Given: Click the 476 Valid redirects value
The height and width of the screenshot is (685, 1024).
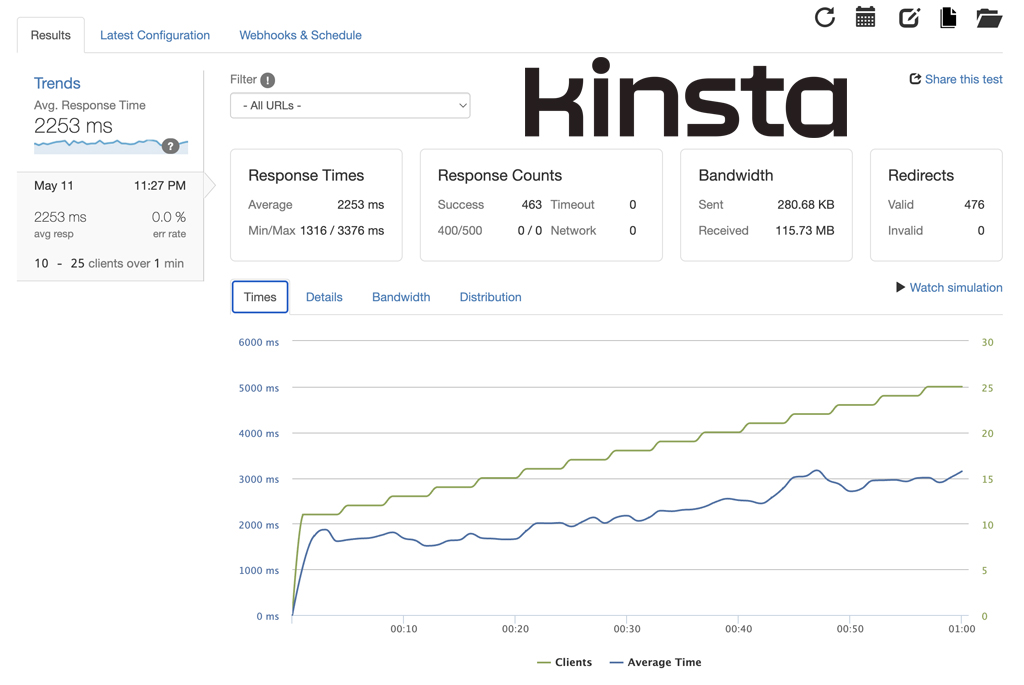Looking at the screenshot, I should coord(974,205).
